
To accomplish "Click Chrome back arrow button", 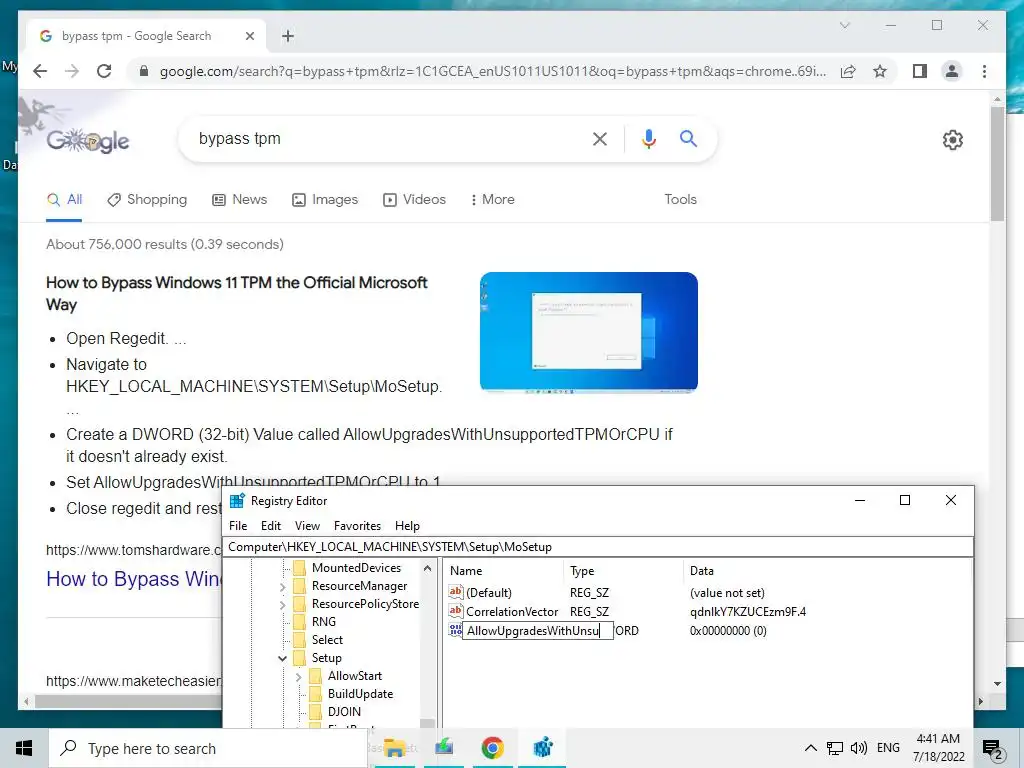I will tap(40, 71).
